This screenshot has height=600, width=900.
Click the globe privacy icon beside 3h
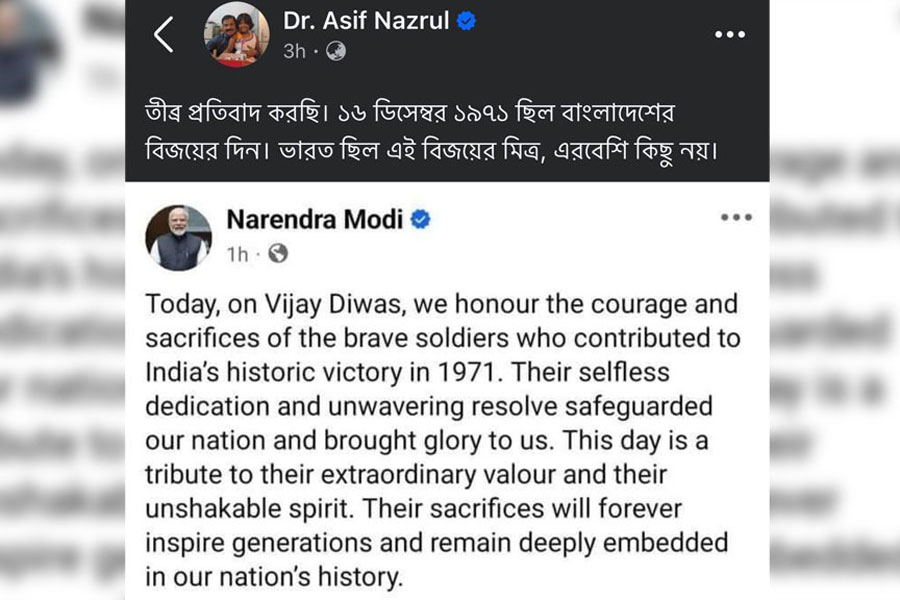[336, 51]
